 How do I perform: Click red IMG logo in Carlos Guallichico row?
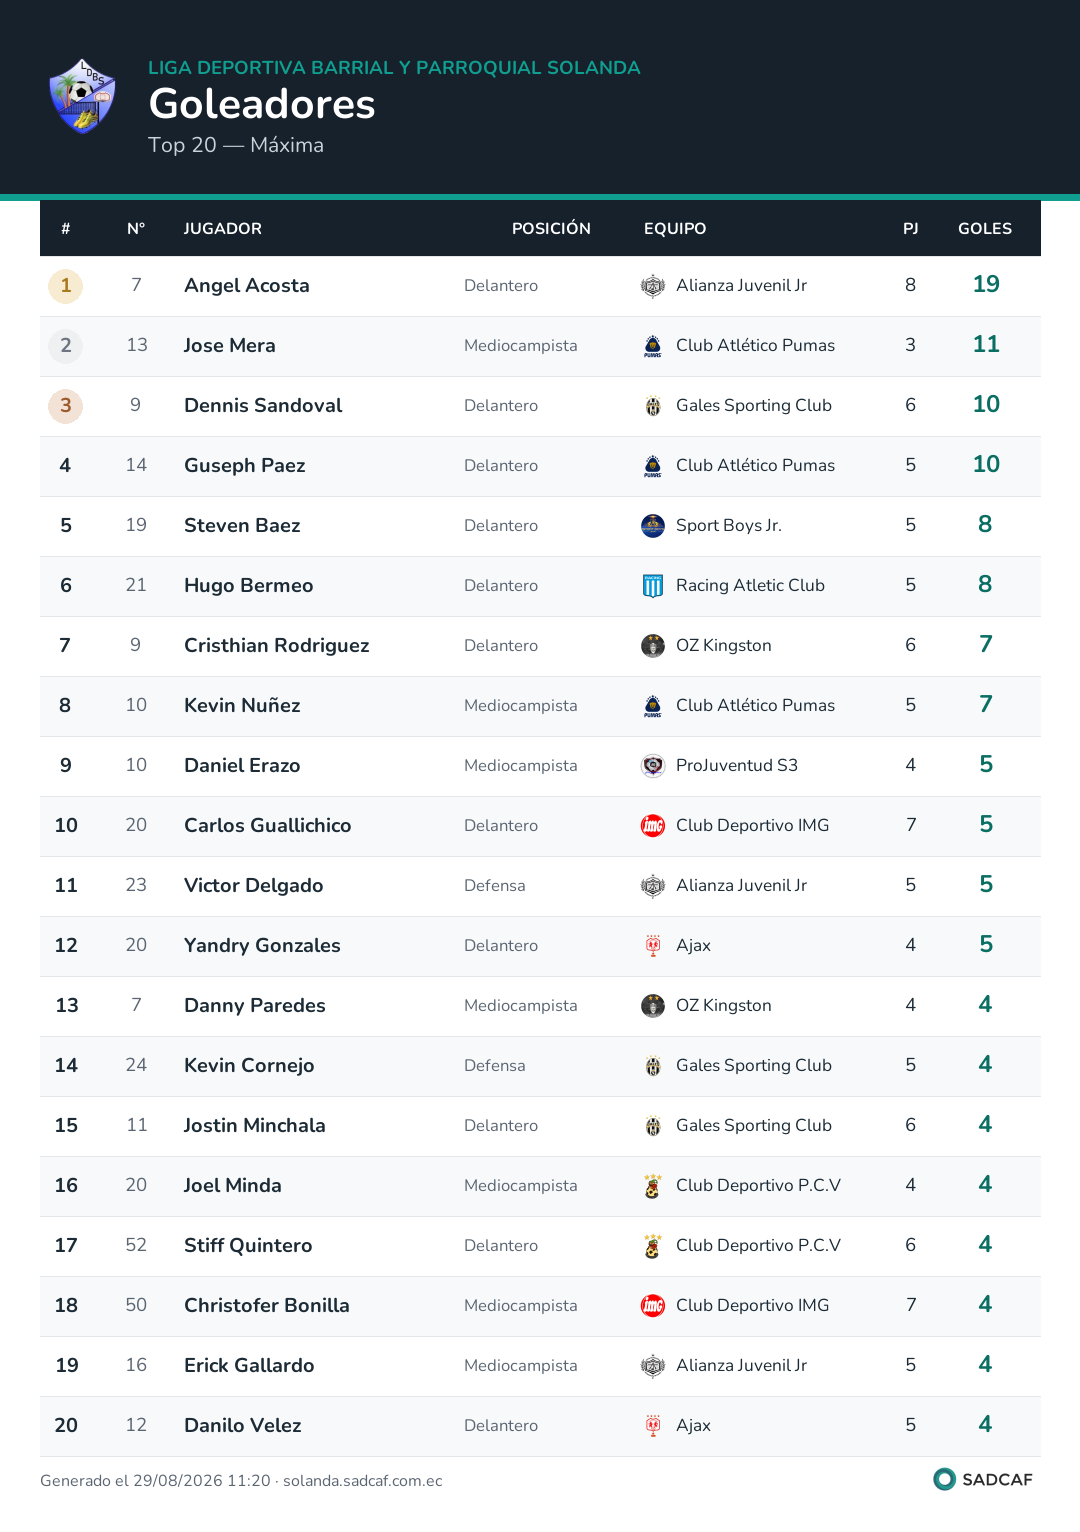tap(653, 826)
